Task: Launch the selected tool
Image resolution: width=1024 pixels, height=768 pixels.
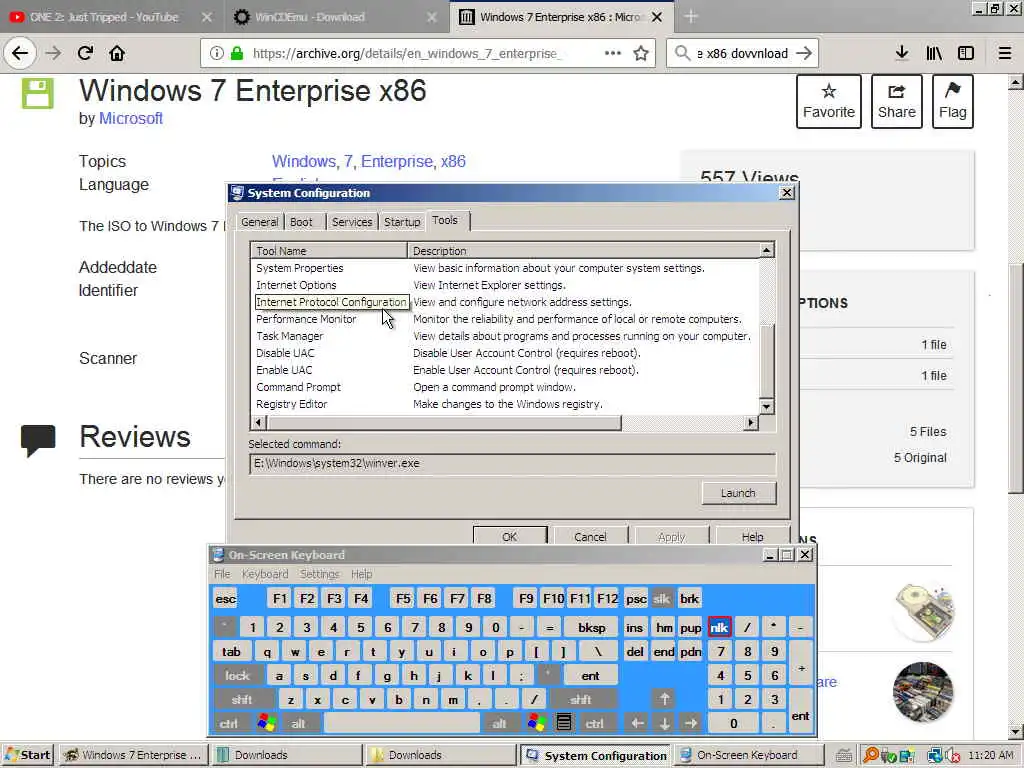Action: pyautogui.click(x=739, y=493)
